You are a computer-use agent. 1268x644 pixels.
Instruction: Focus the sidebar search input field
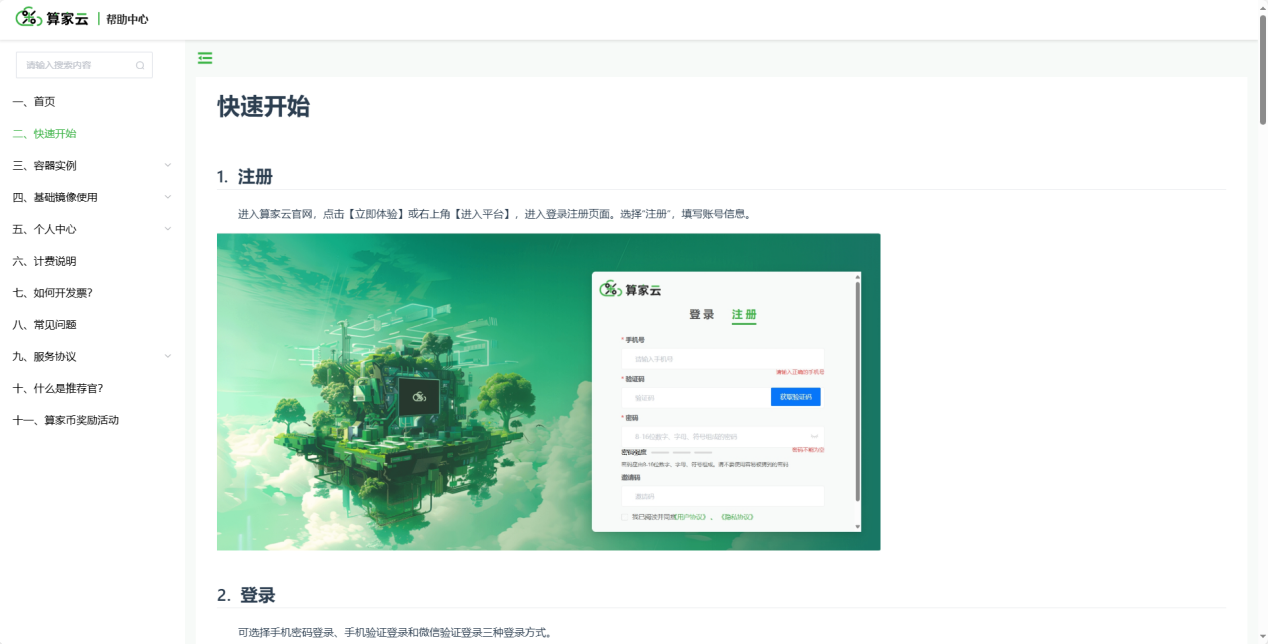point(84,65)
